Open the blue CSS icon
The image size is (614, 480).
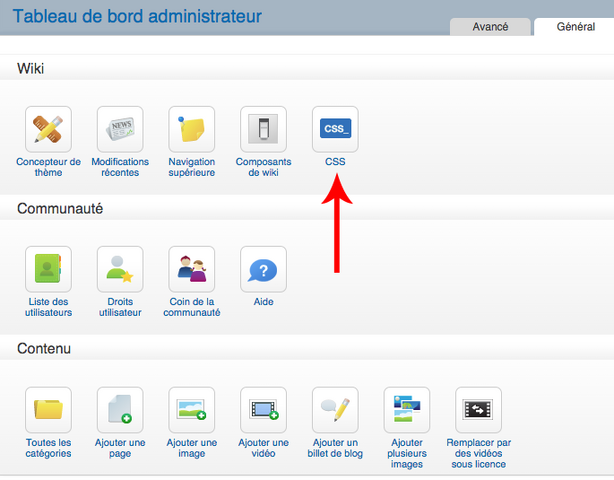(335, 129)
